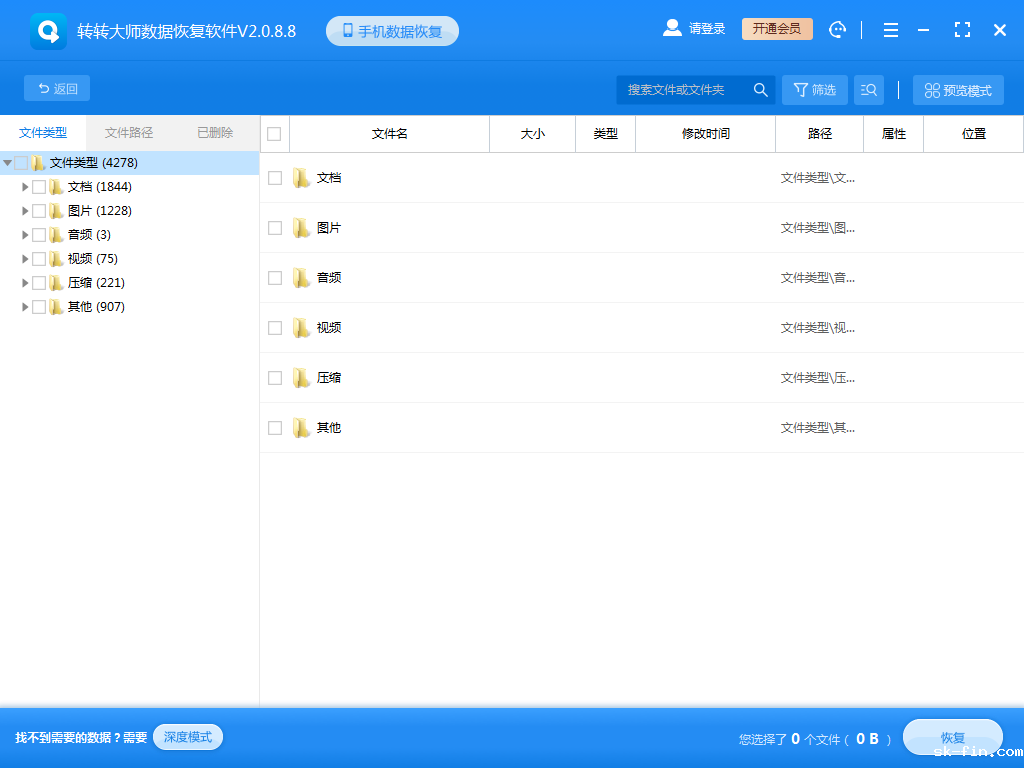Open the advanced search icon beside the filter
This screenshot has height=768, width=1024.
pyautogui.click(x=868, y=89)
